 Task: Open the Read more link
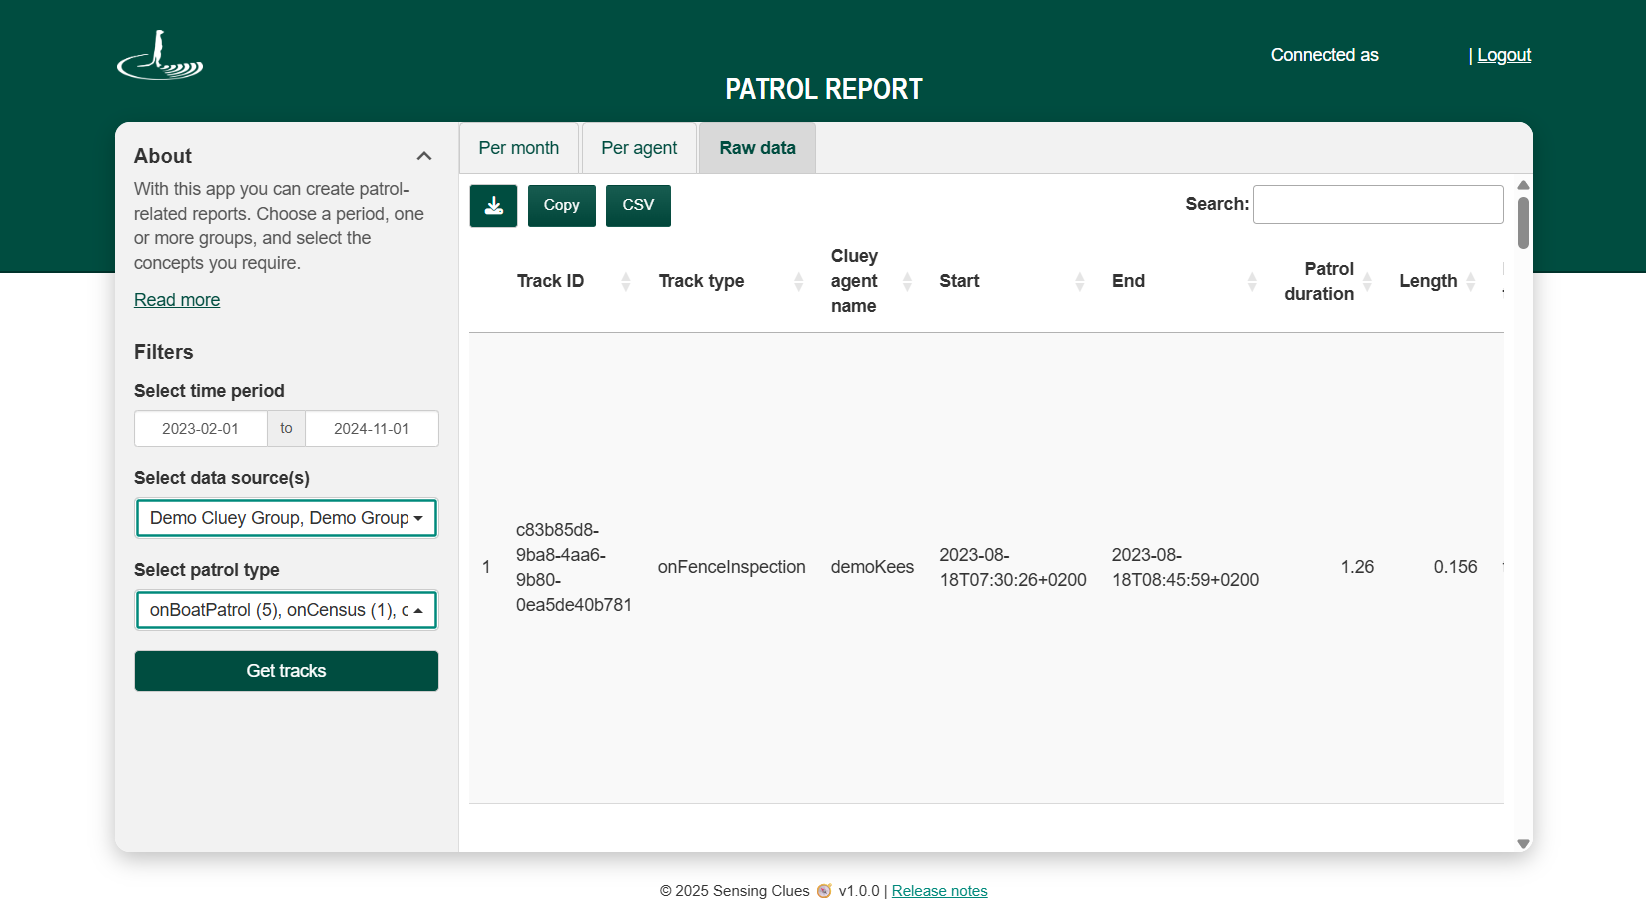177,300
